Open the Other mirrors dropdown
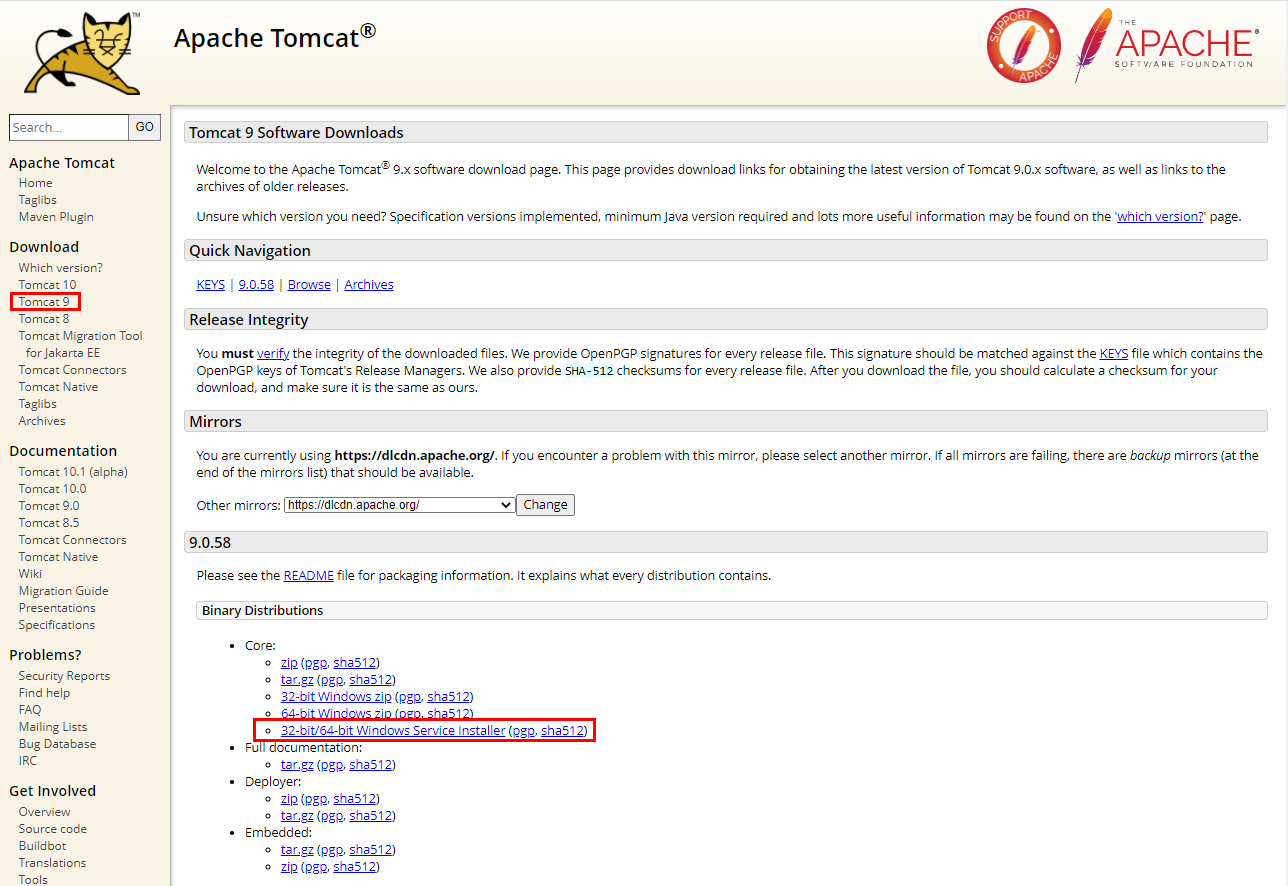The height and width of the screenshot is (886, 1288). [x=399, y=505]
